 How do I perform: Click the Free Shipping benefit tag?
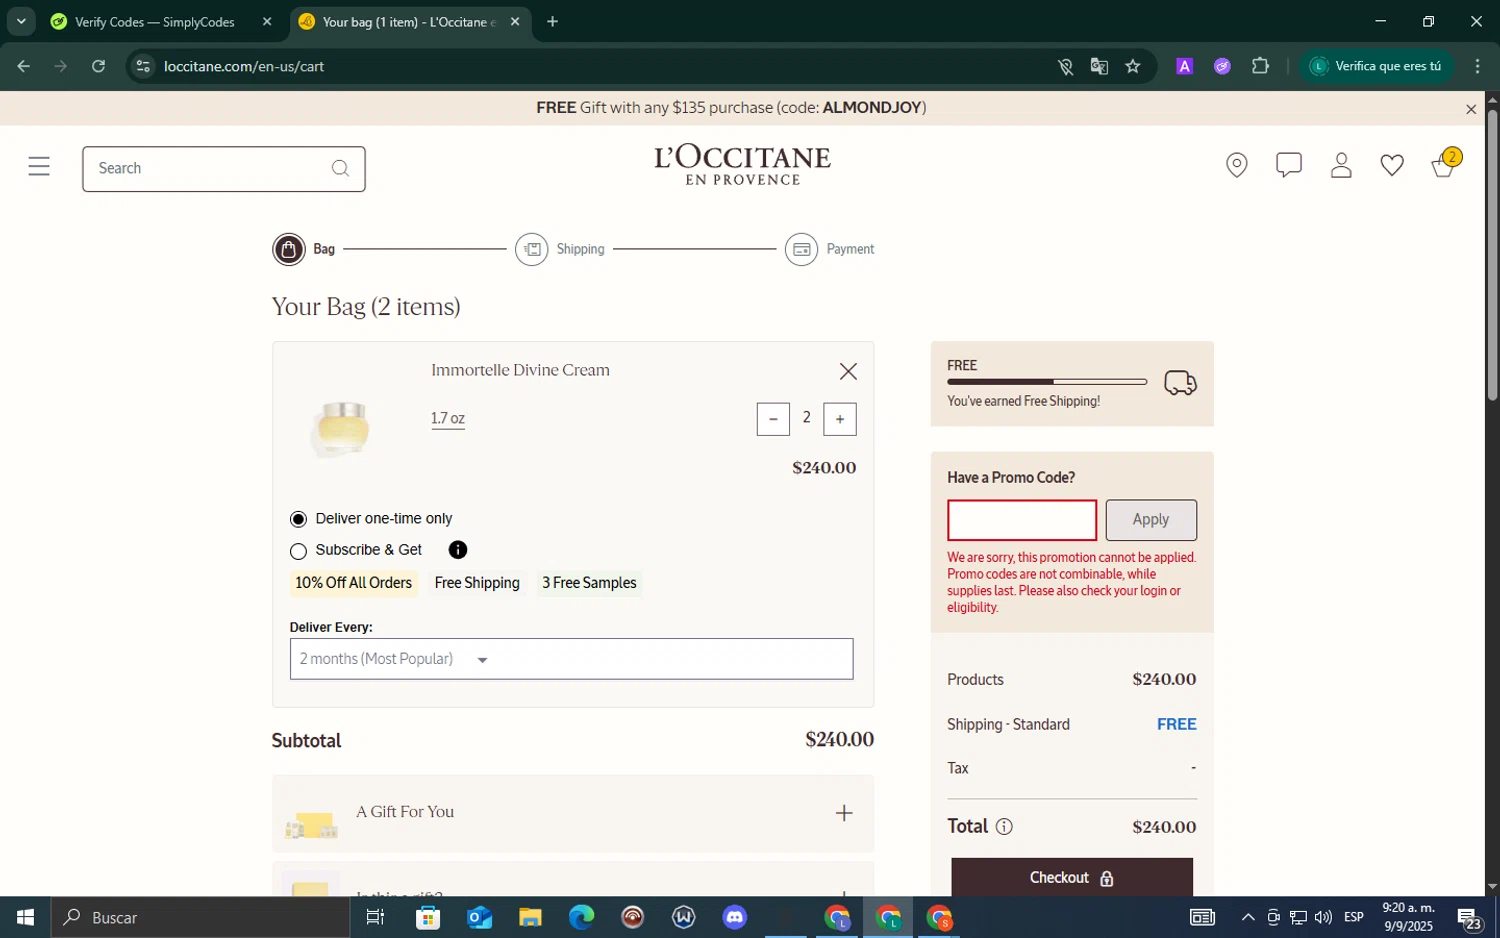[x=477, y=583]
